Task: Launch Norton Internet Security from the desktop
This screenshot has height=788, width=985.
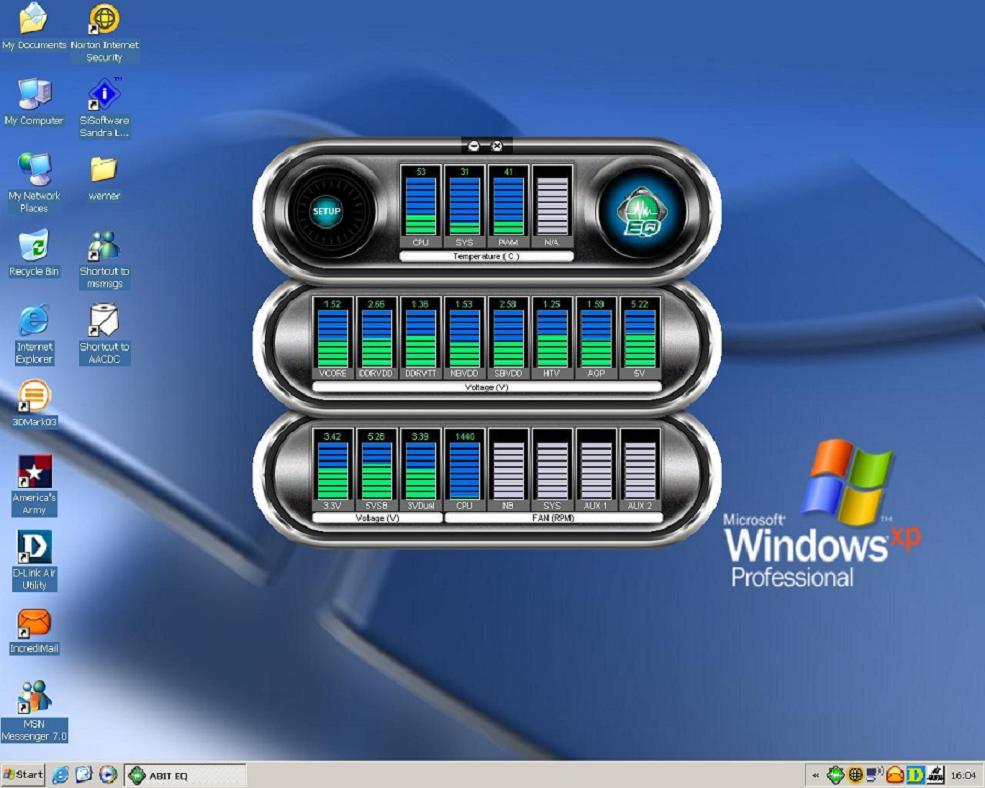Action: pyautogui.click(x=104, y=33)
